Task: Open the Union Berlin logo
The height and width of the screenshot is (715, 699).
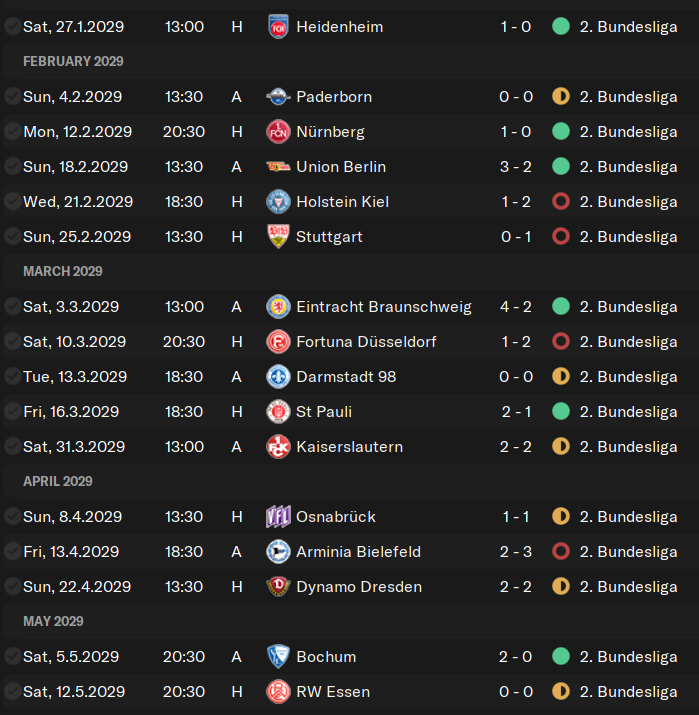Action: click(278, 167)
